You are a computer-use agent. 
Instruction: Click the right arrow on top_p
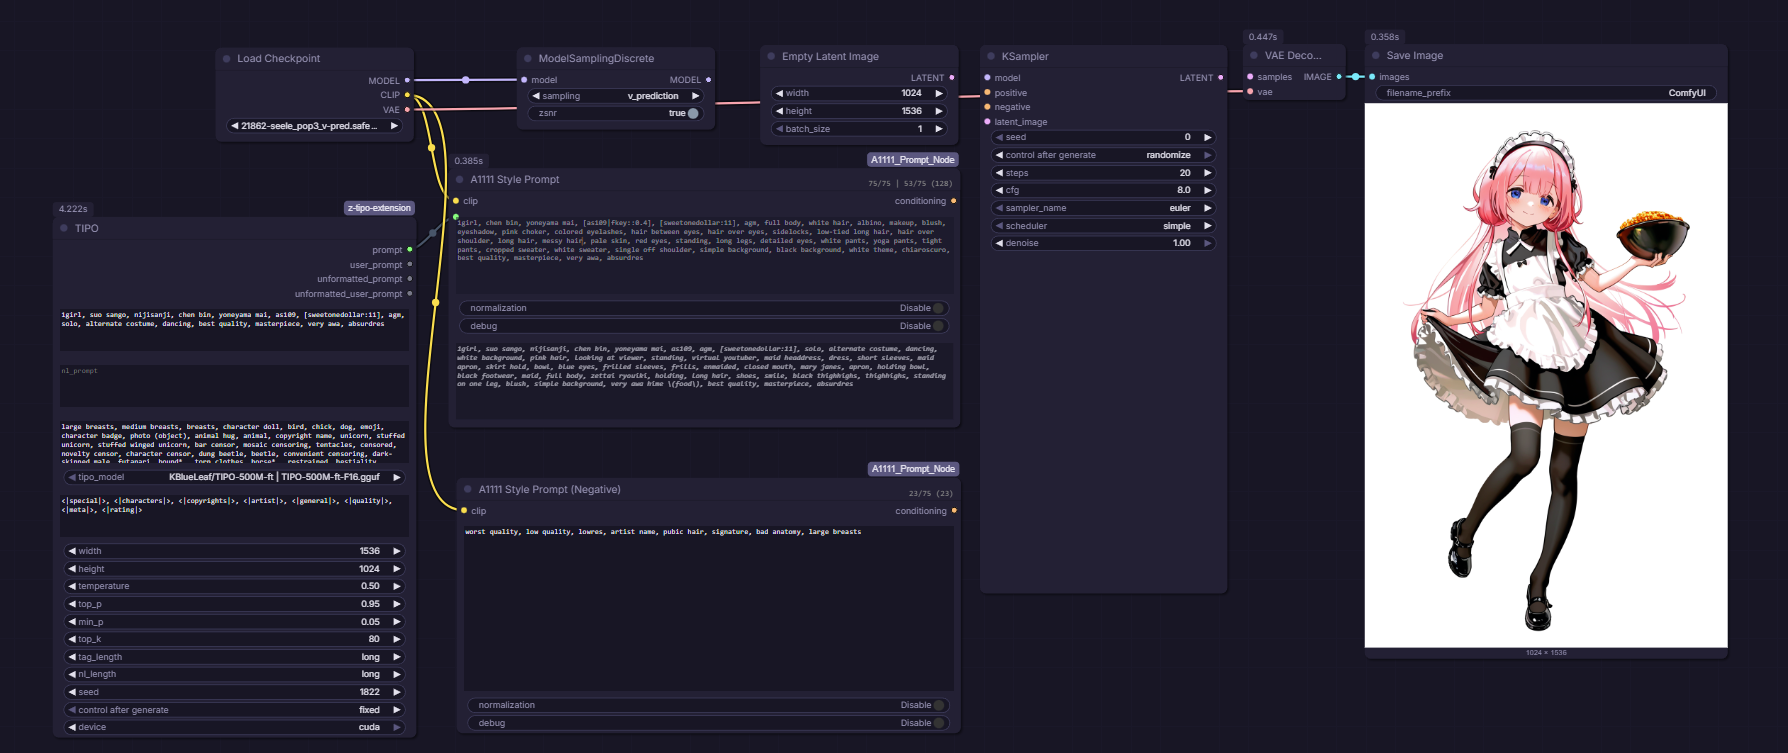397,604
